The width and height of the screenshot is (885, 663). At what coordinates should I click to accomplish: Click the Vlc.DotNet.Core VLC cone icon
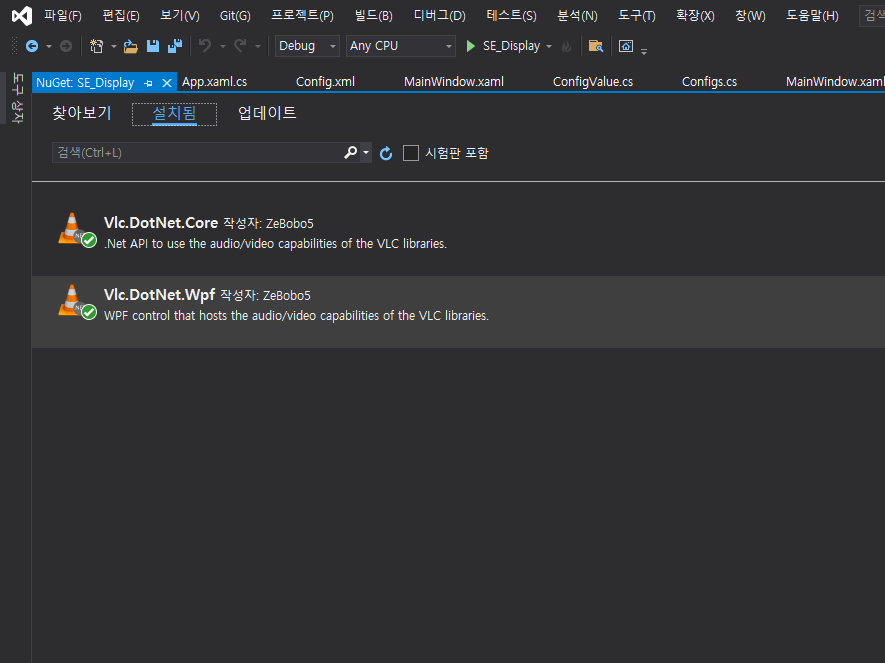74,228
